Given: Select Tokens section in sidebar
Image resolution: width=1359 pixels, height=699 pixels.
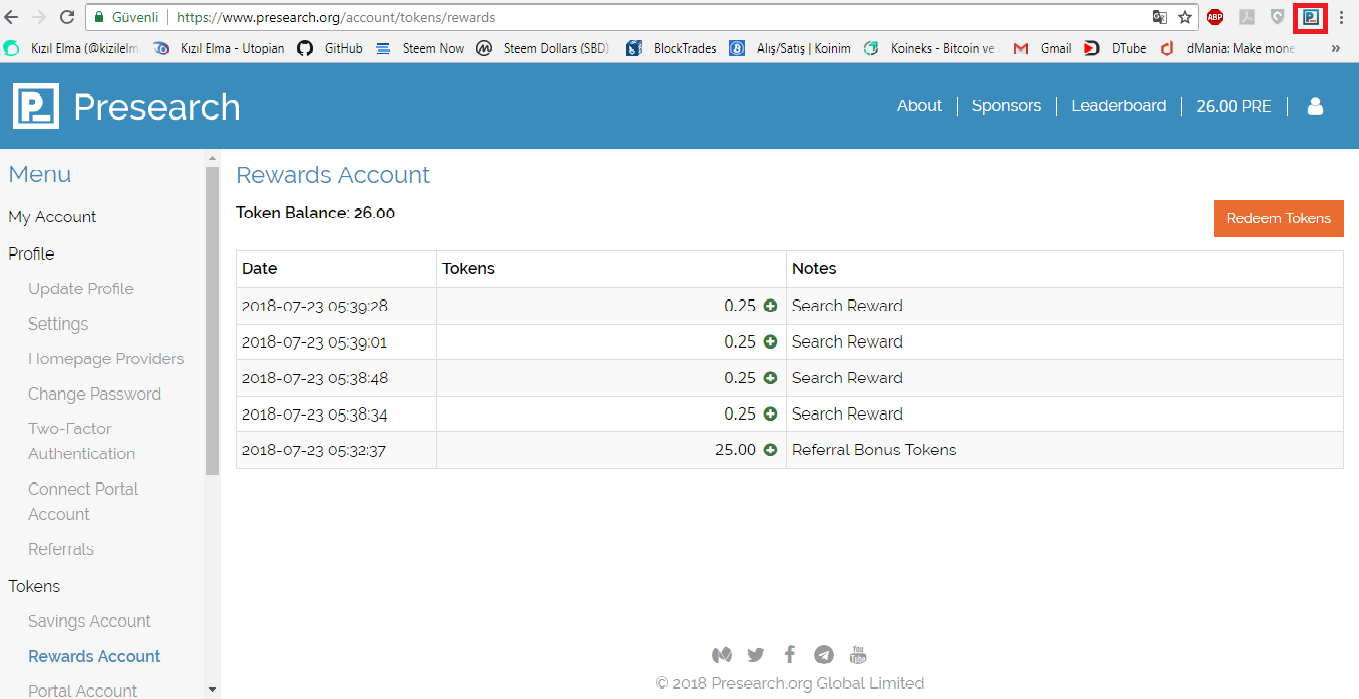Looking at the screenshot, I should tap(34, 586).
